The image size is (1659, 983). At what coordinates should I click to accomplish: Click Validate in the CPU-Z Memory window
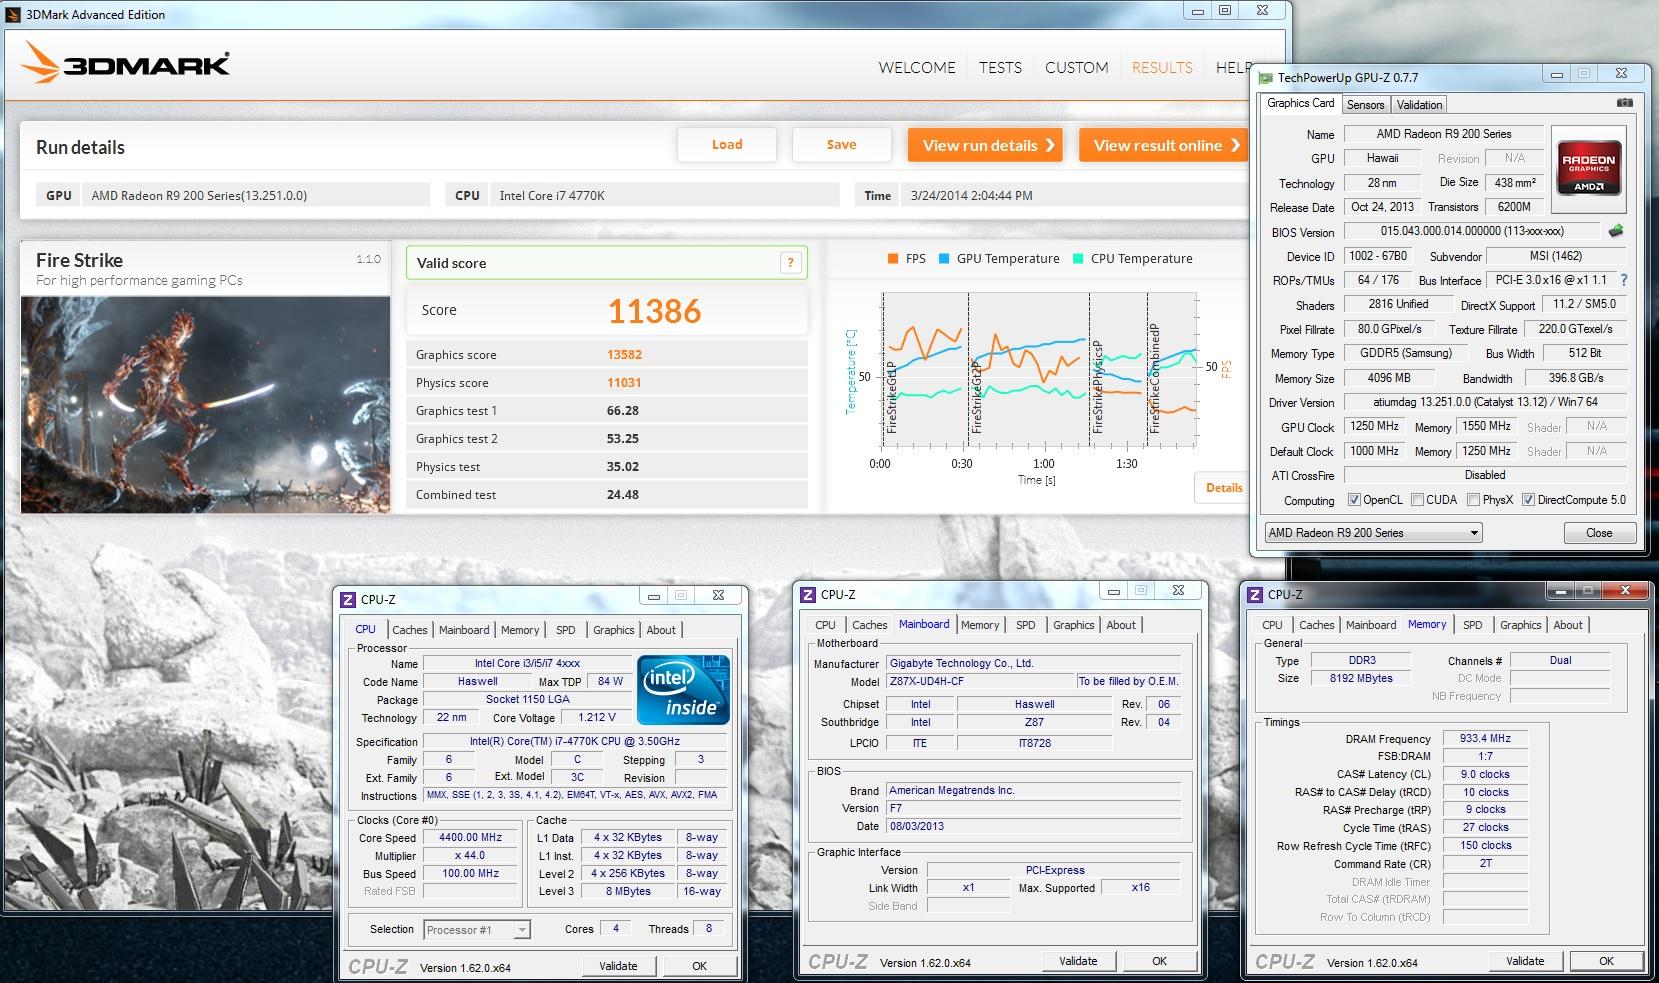click(1525, 961)
